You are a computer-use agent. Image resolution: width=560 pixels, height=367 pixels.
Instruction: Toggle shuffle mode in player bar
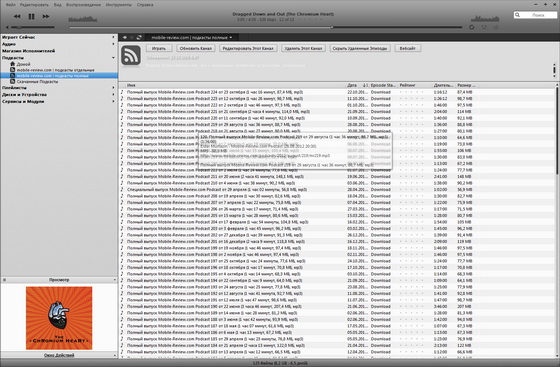coord(484,27)
